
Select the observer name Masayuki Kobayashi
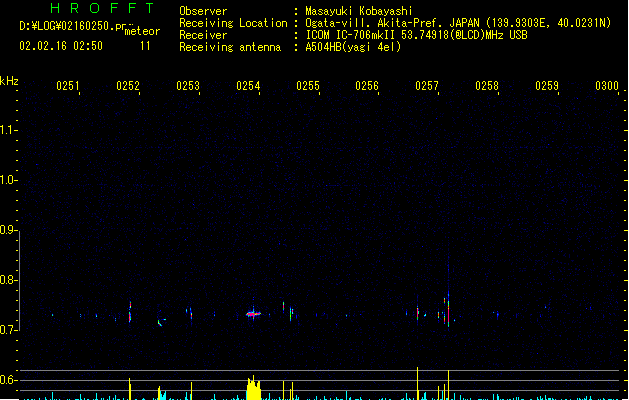pos(359,11)
